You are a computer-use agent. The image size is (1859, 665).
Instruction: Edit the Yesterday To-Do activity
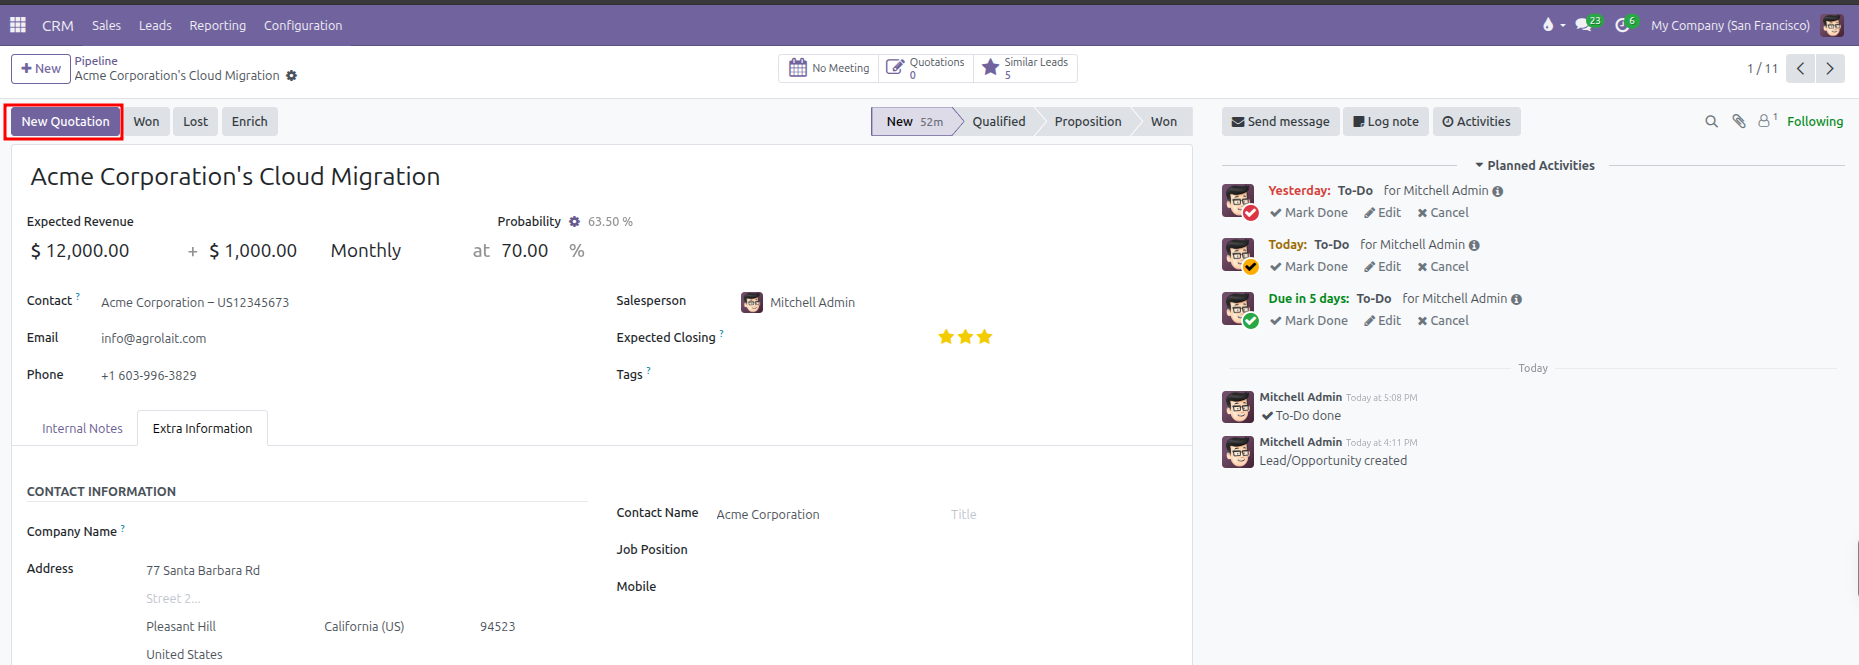pyautogui.click(x=1382, y=213)
